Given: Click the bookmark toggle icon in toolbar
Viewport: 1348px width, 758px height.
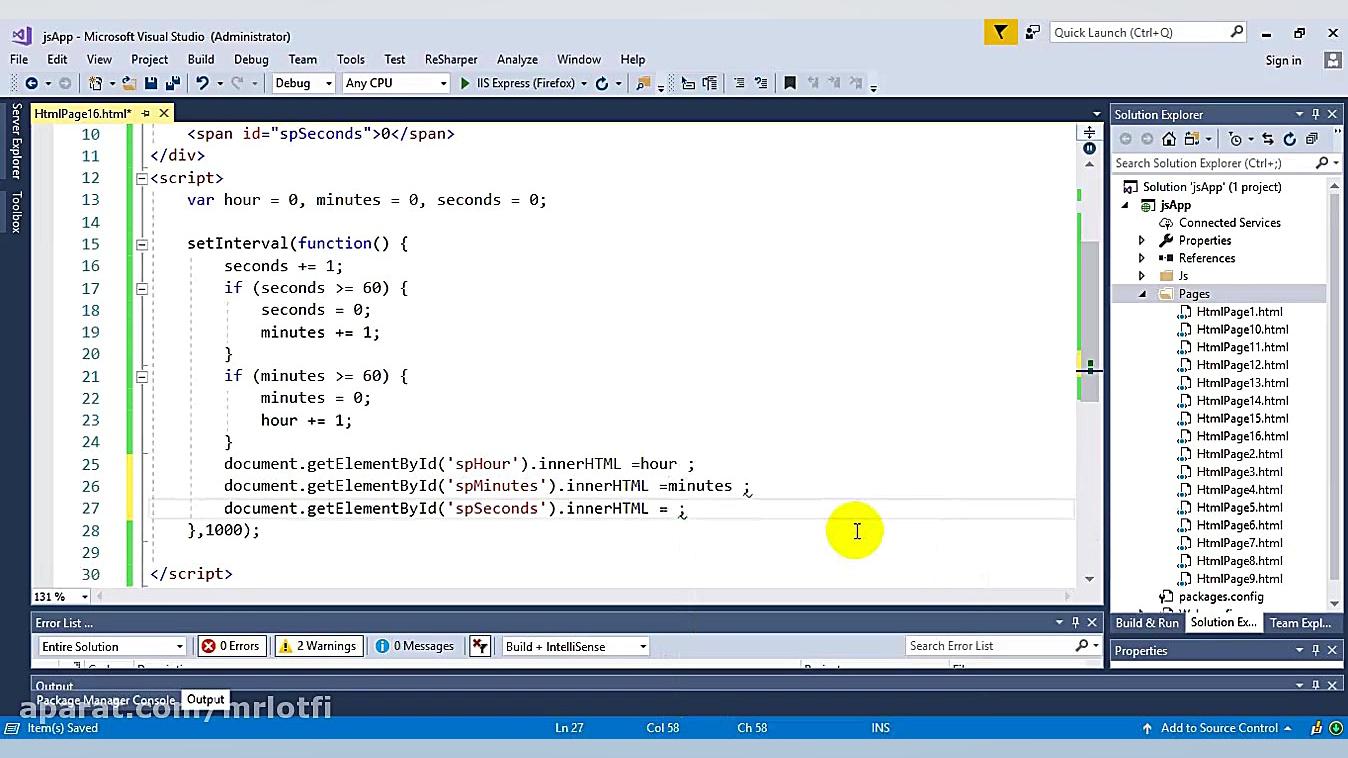Looking at the screenshot, I should tap(790, 84).
